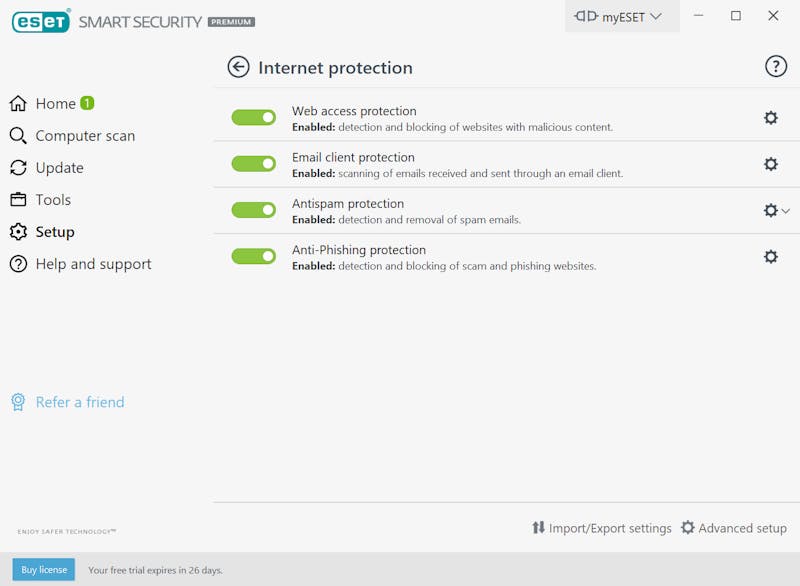Open Advanced setup

(734, 528)
